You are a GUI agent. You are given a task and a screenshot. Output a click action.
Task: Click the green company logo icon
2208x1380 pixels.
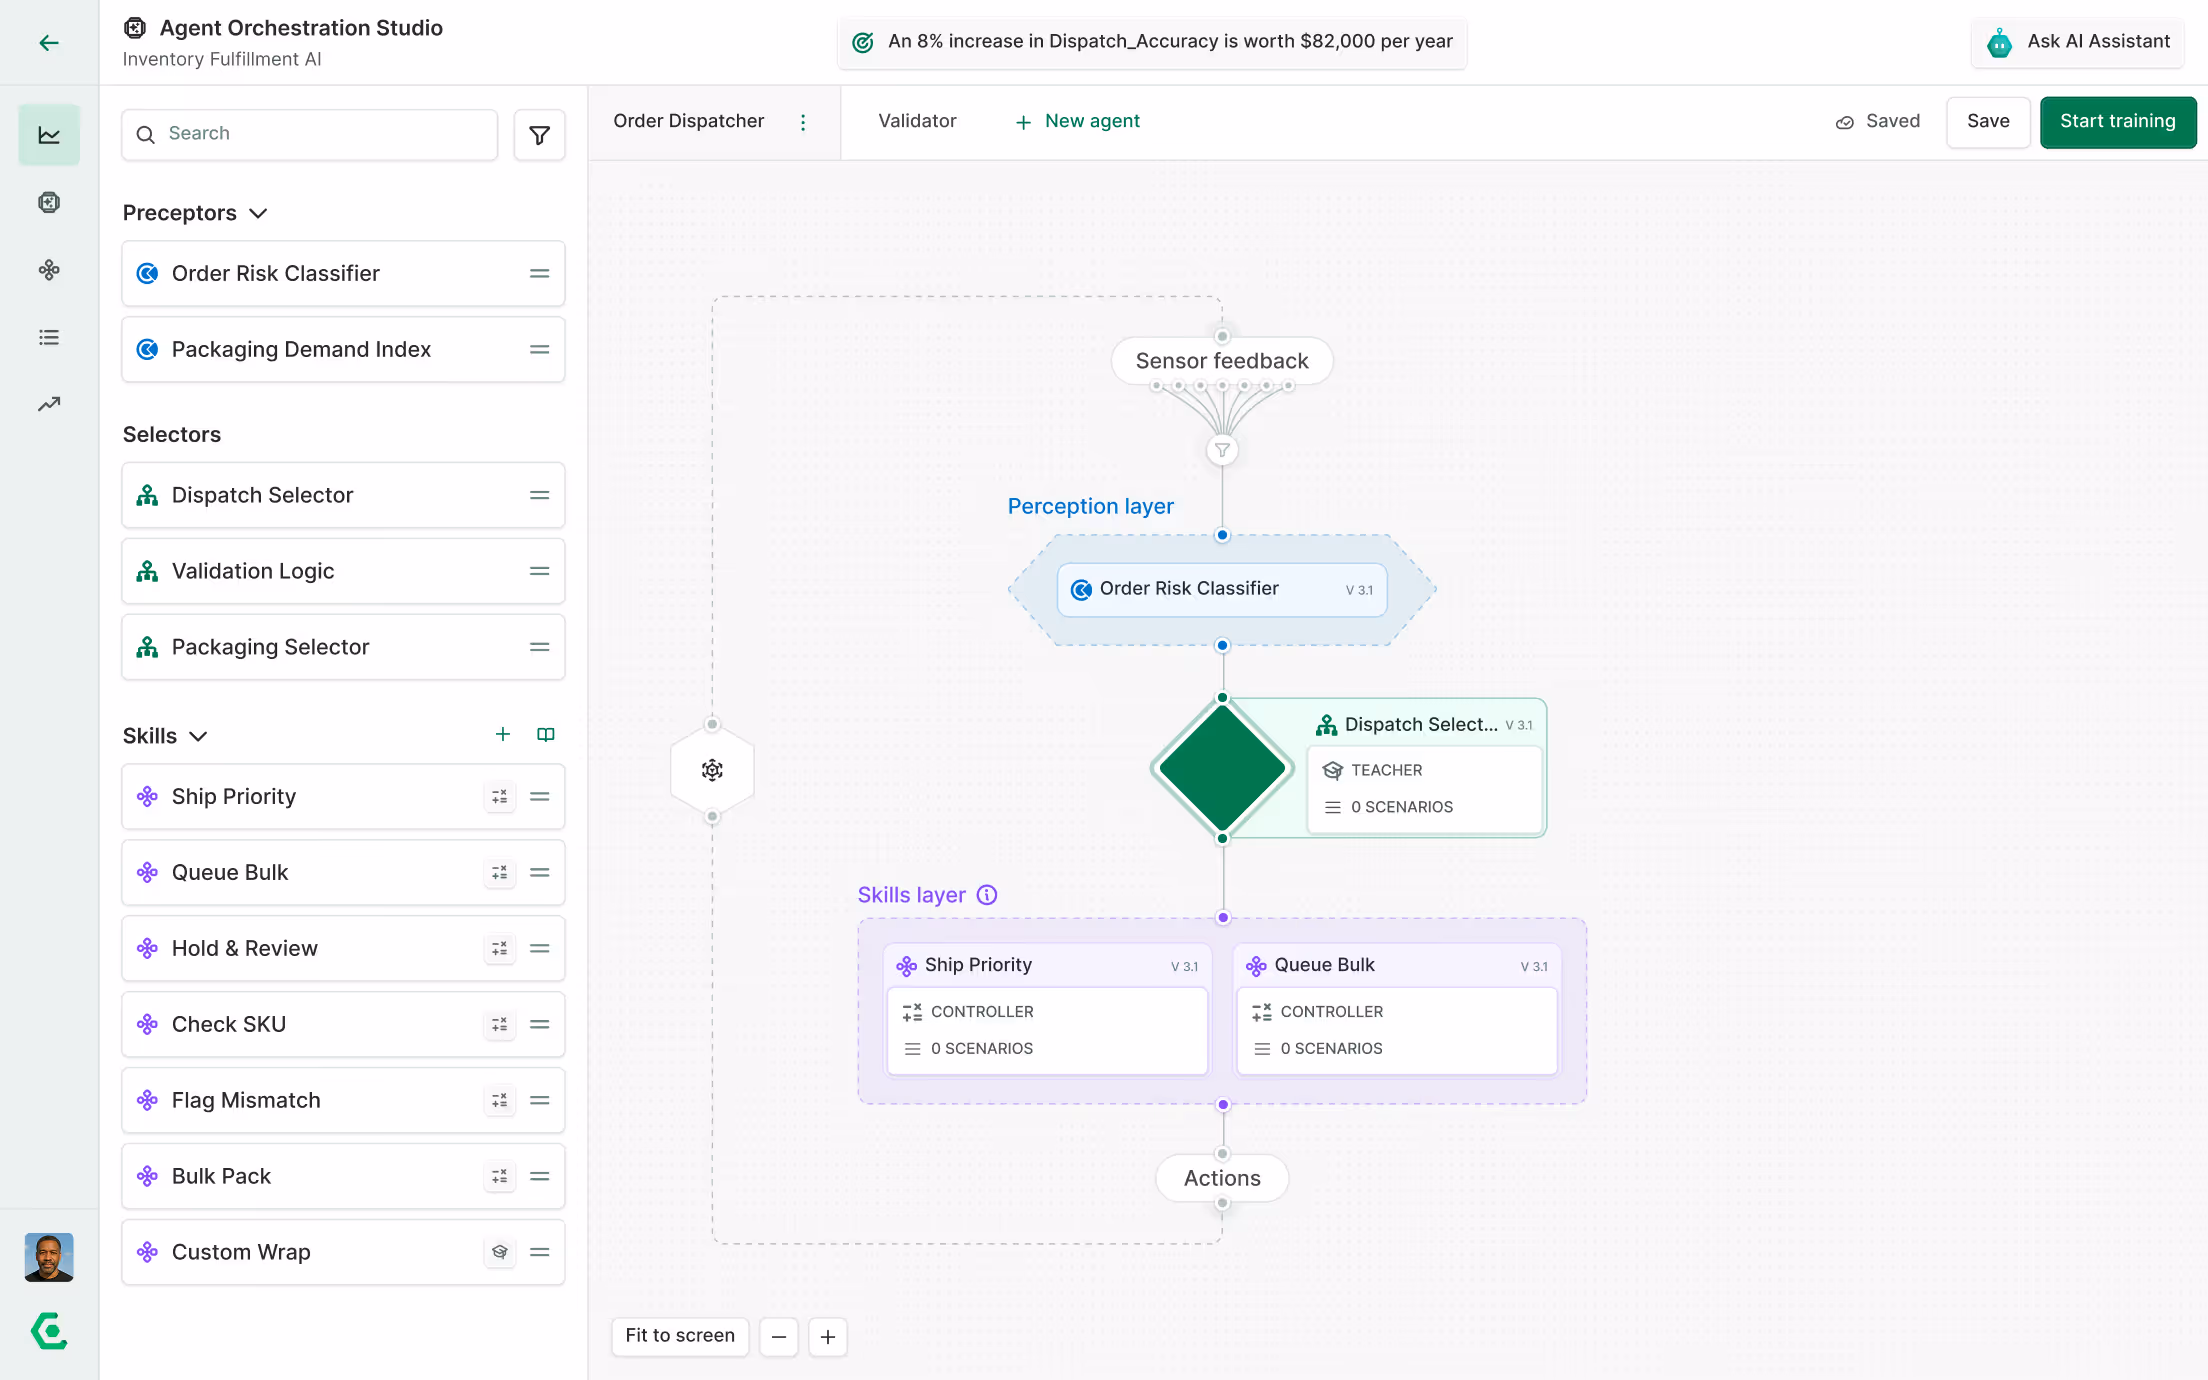tap(49, 1331)
